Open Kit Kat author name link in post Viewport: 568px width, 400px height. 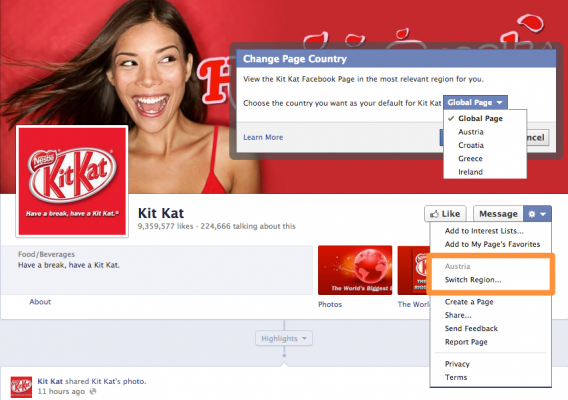pyautogui.click(x=50, y=381)
